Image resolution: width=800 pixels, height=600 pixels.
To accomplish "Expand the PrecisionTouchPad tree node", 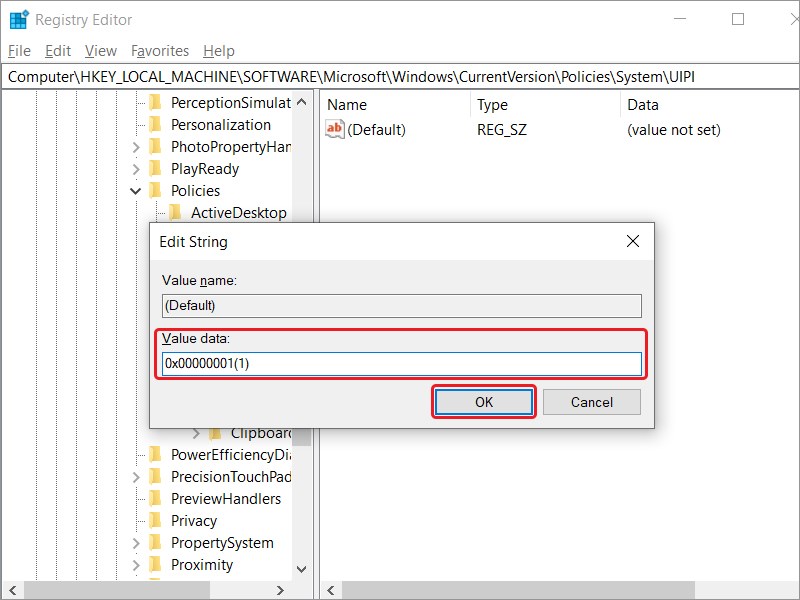I will (136, 477).
